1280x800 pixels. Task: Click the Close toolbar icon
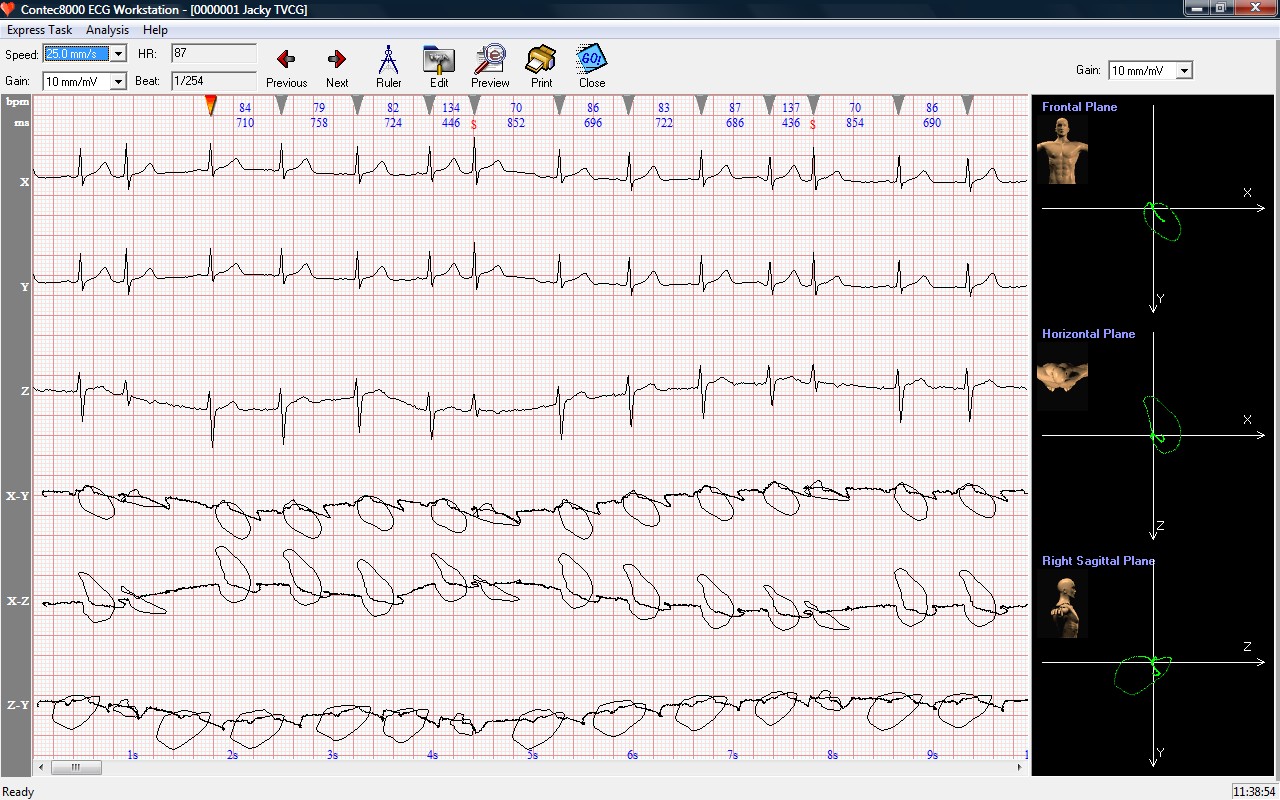(x=592, y=60)
